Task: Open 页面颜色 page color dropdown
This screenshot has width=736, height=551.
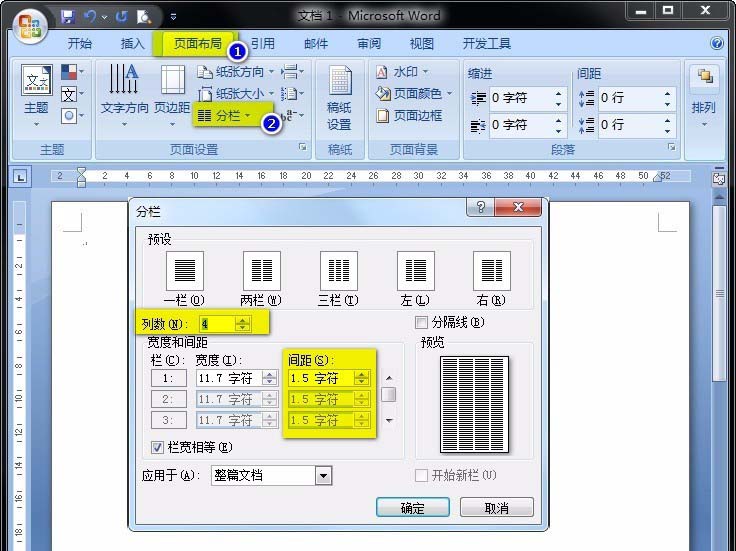Action: (414, 94)
